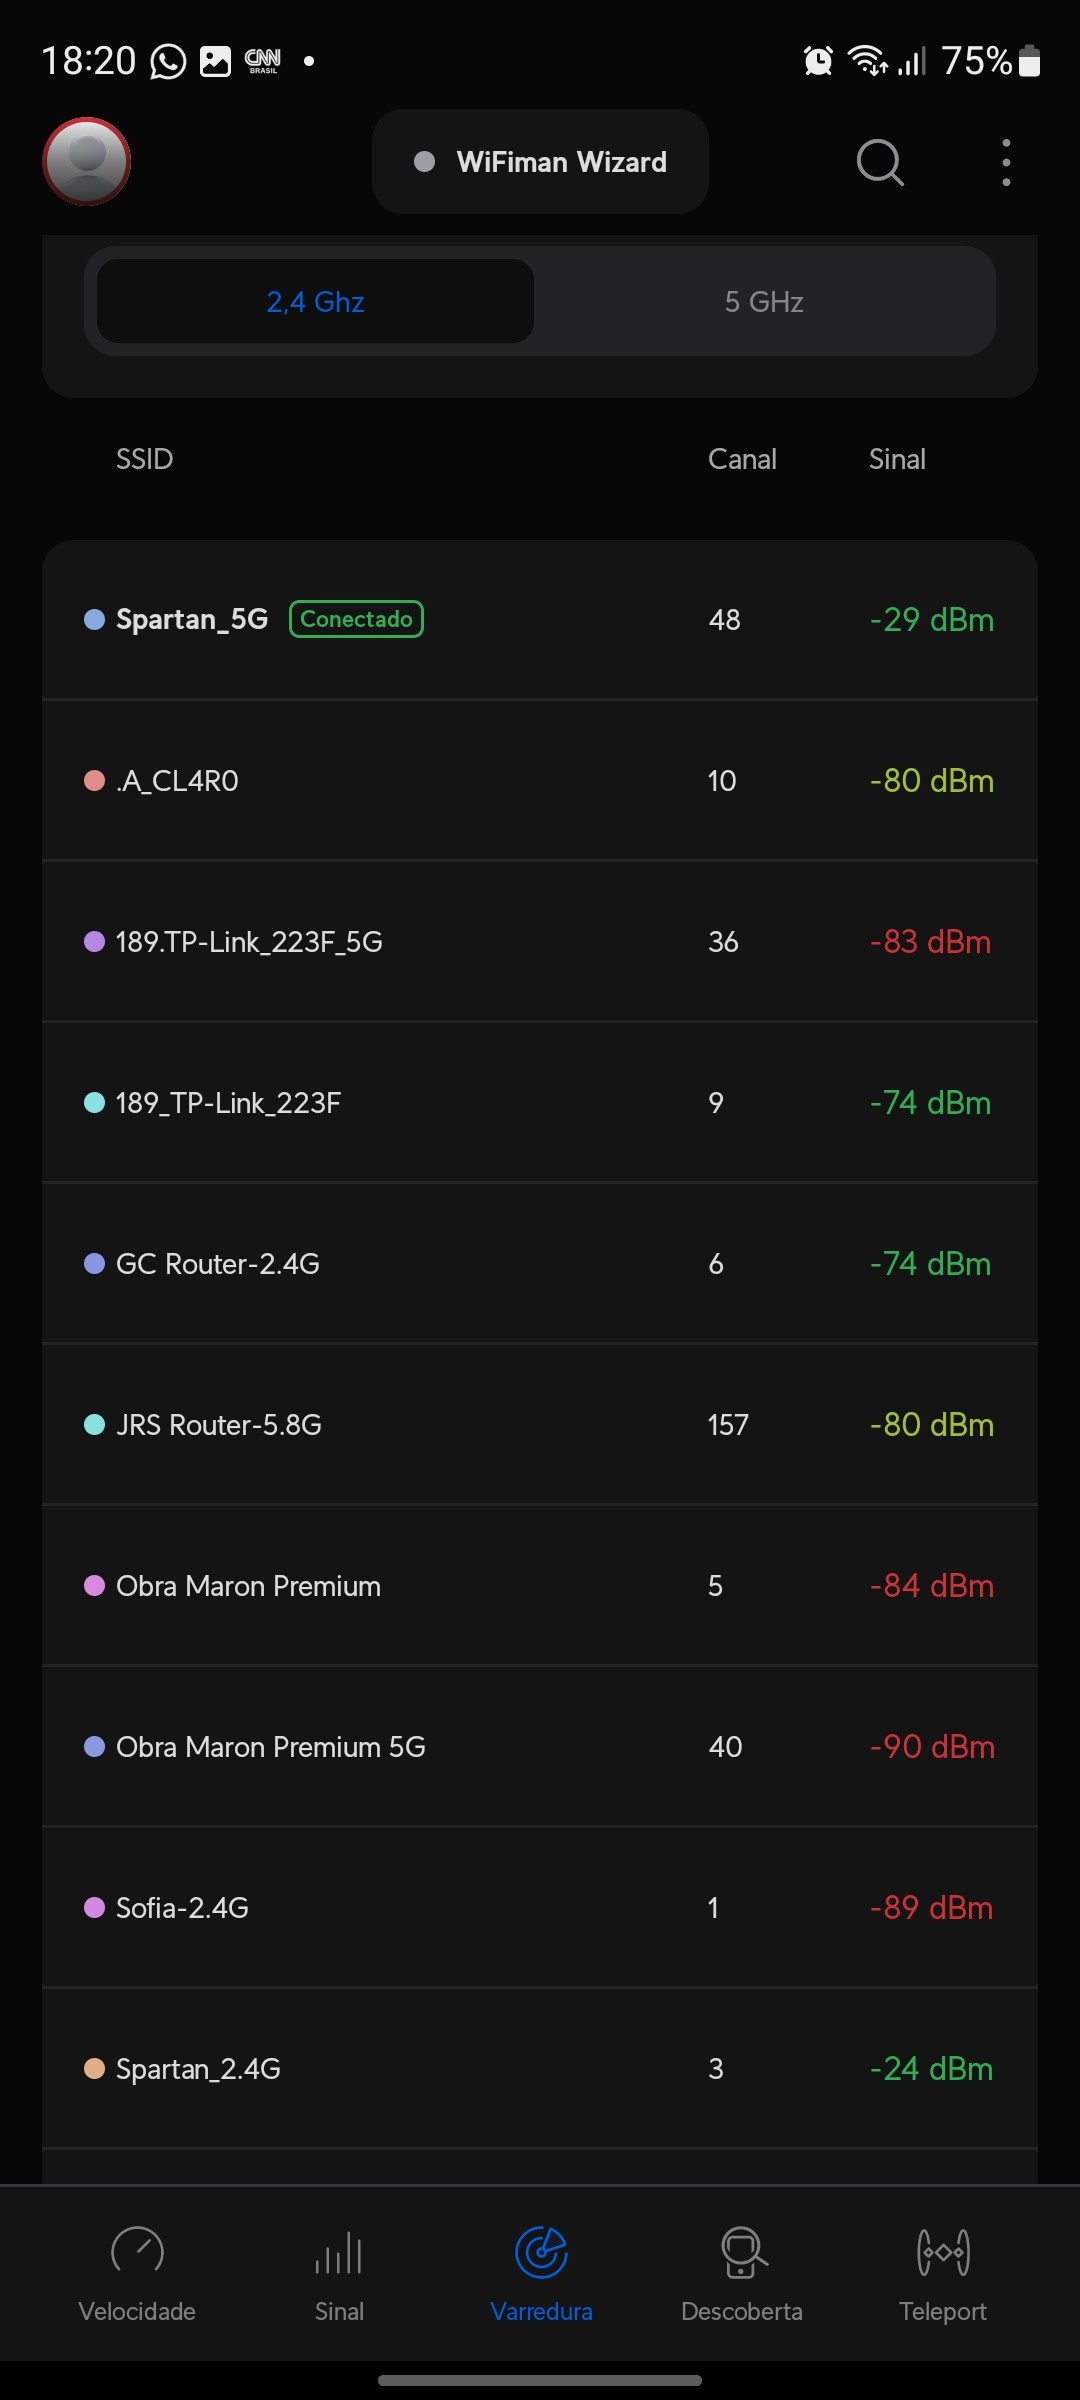Viewport: 1080px width, 2400px height.
Task: Open the Sinal signal bars tab
Action: [339, 2272]
